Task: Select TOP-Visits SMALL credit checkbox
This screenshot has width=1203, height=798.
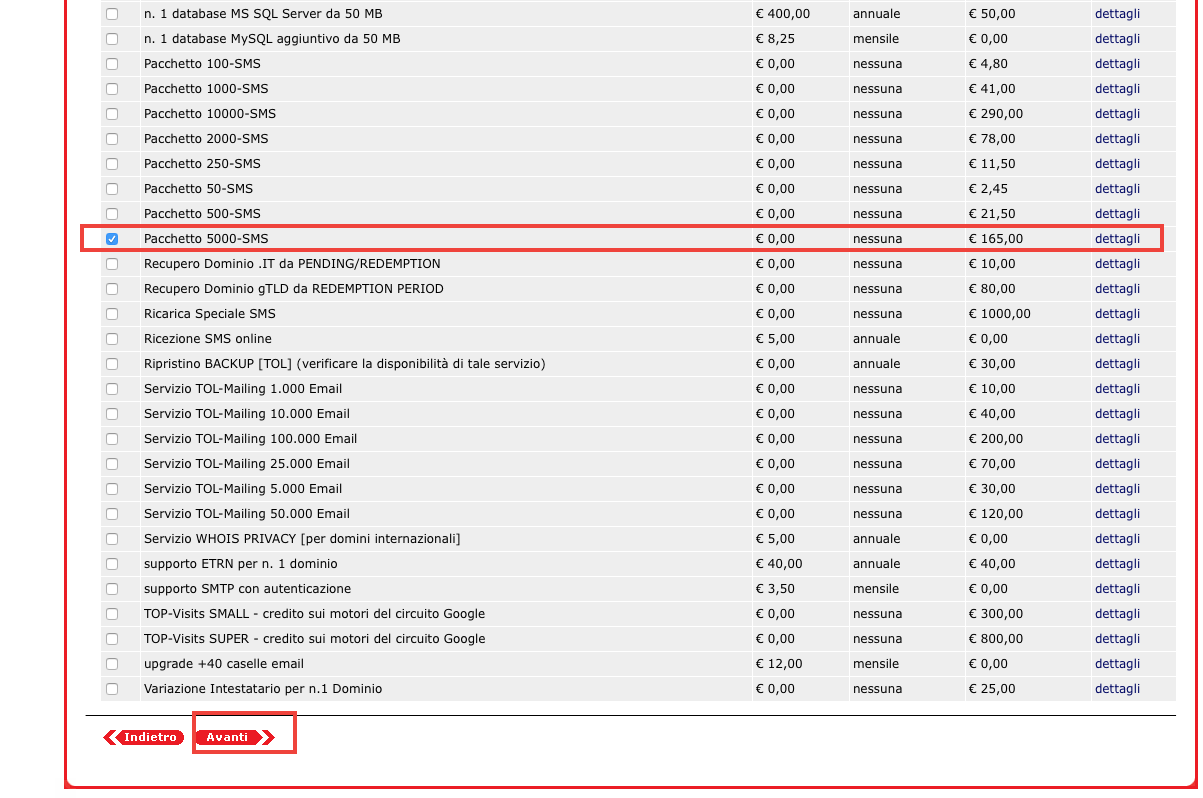Action: pyautogui.click(x=112, y=614)
